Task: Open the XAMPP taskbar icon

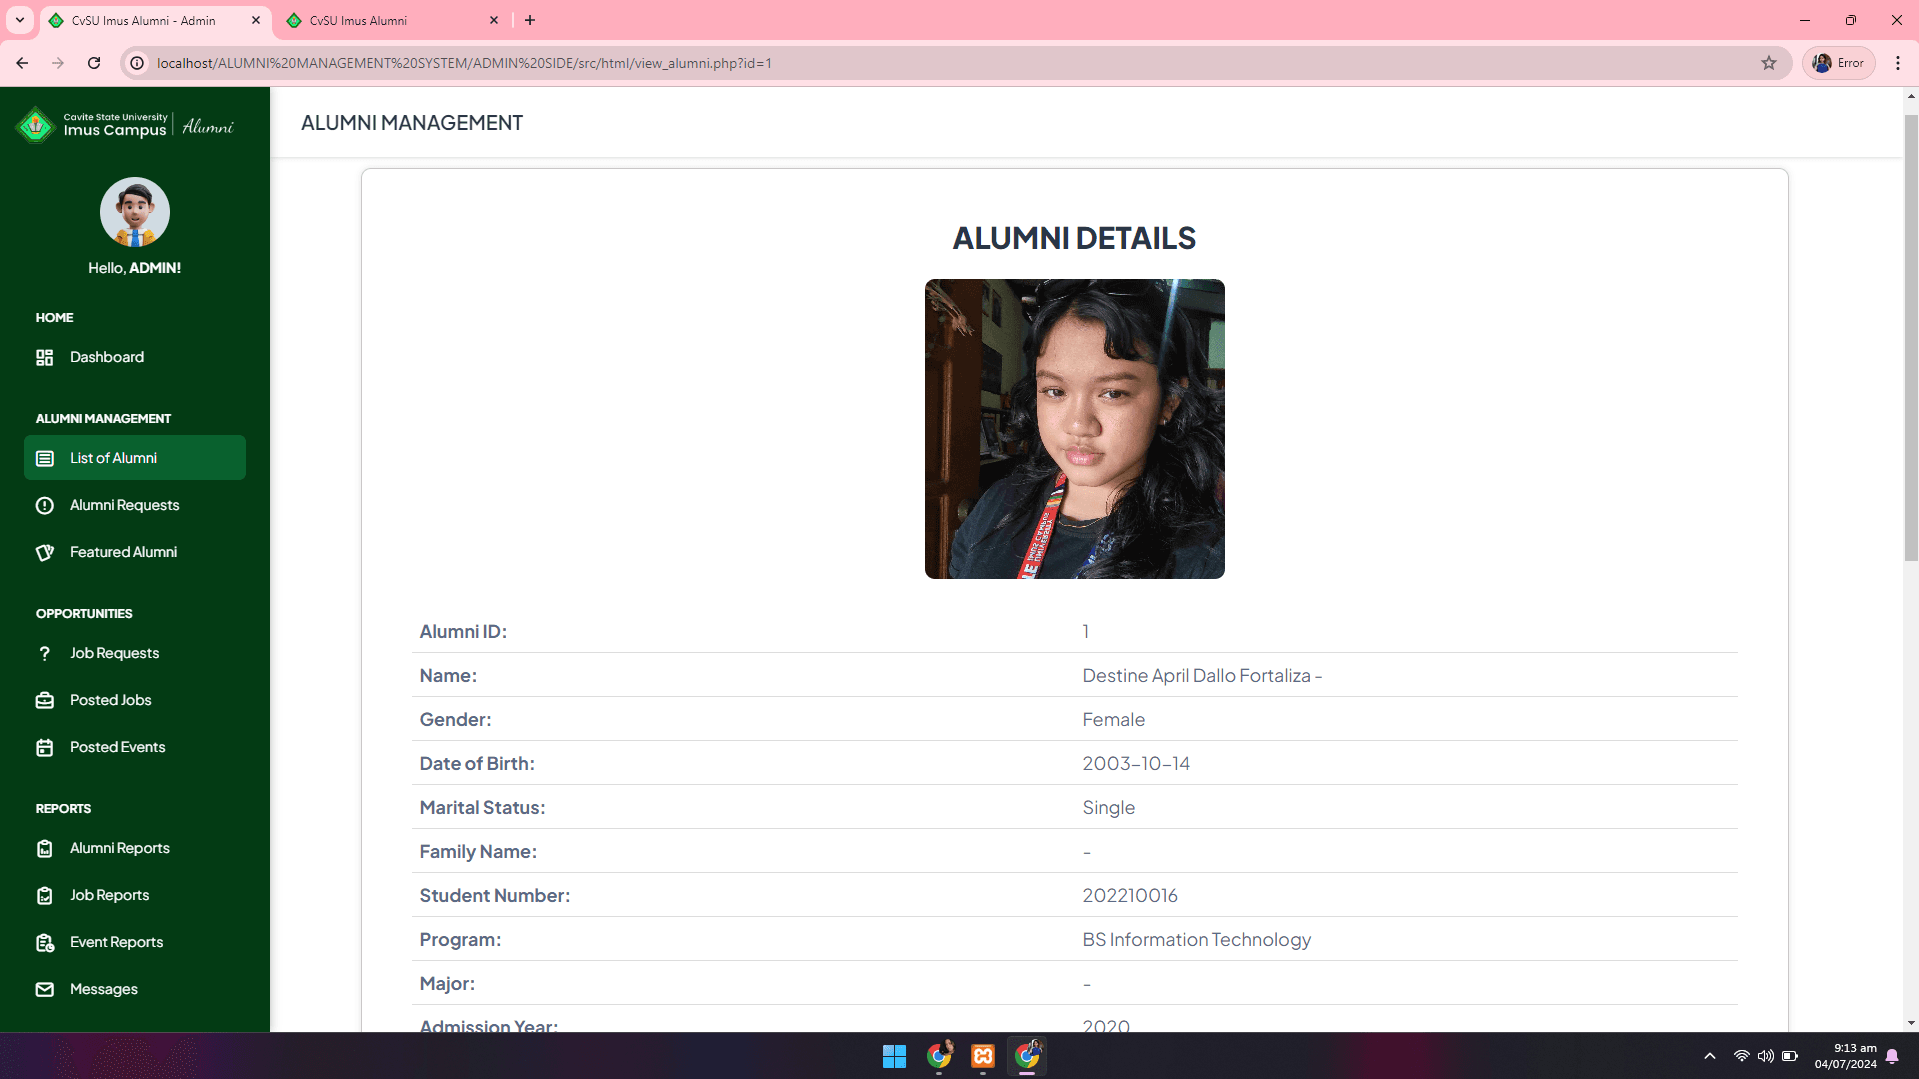Action: [983, 1056]
